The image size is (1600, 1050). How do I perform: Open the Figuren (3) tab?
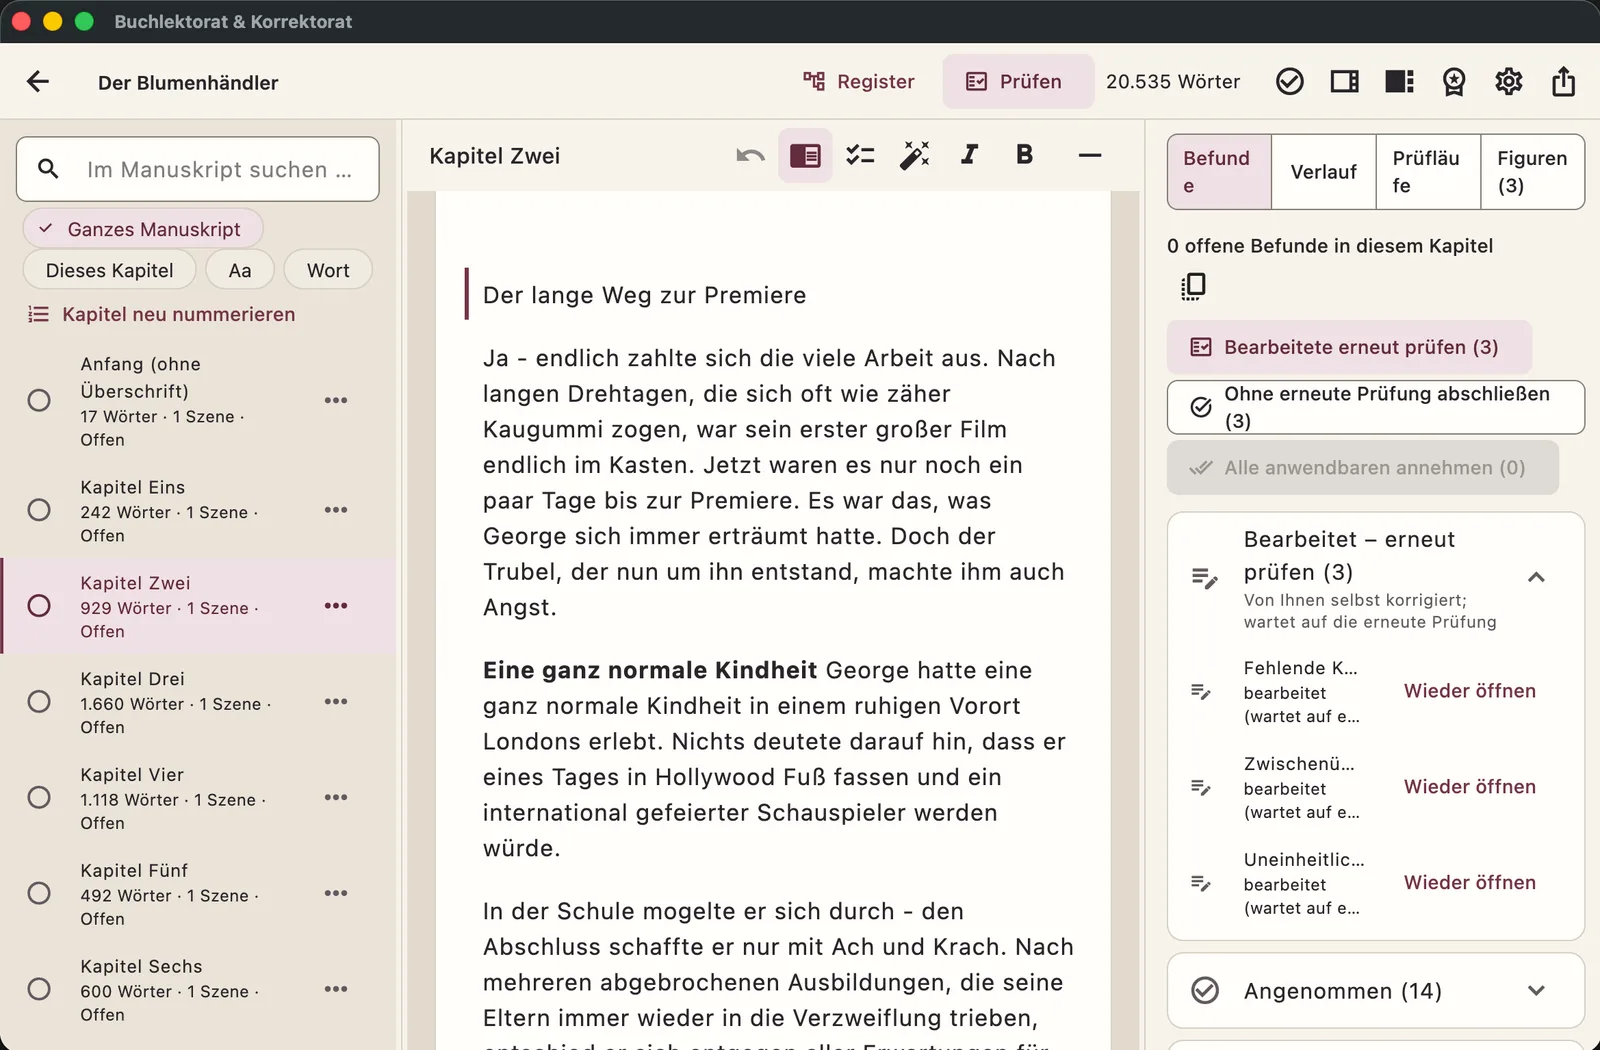coord(1532,172)
